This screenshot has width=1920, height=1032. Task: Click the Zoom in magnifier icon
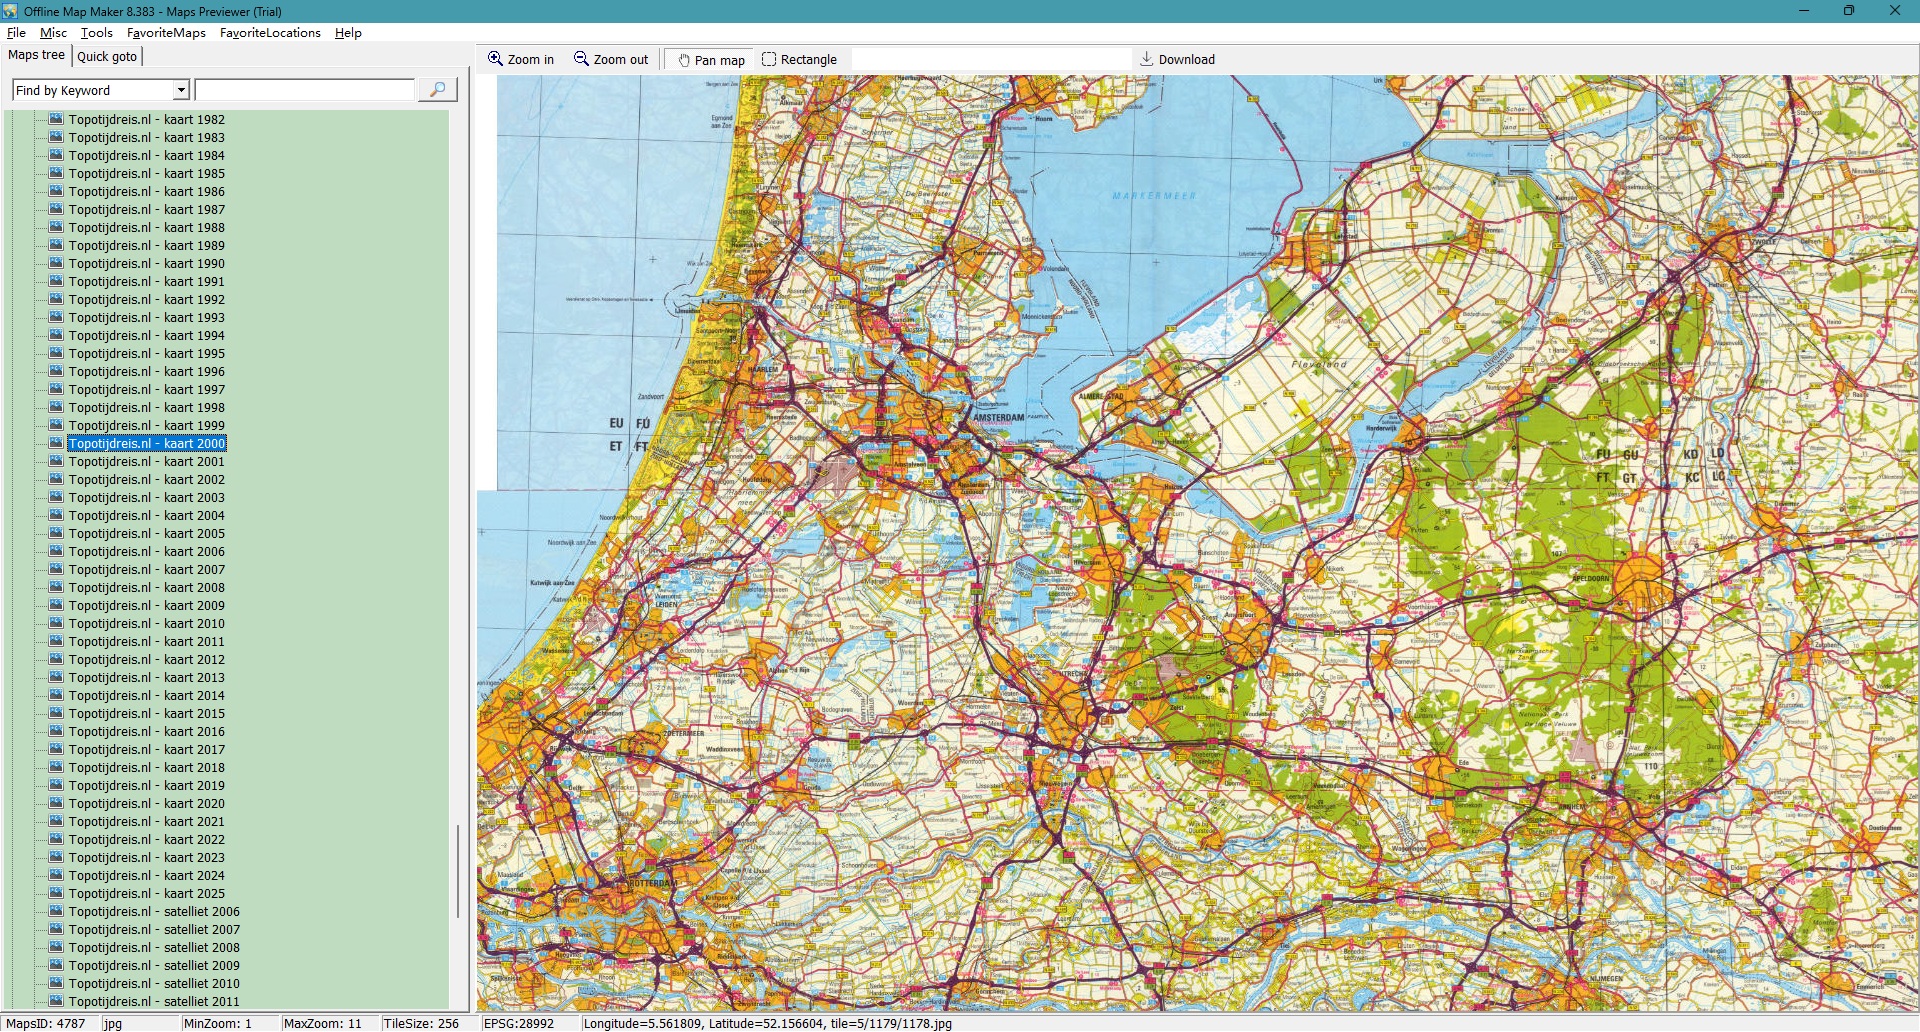tap(495, 59)
